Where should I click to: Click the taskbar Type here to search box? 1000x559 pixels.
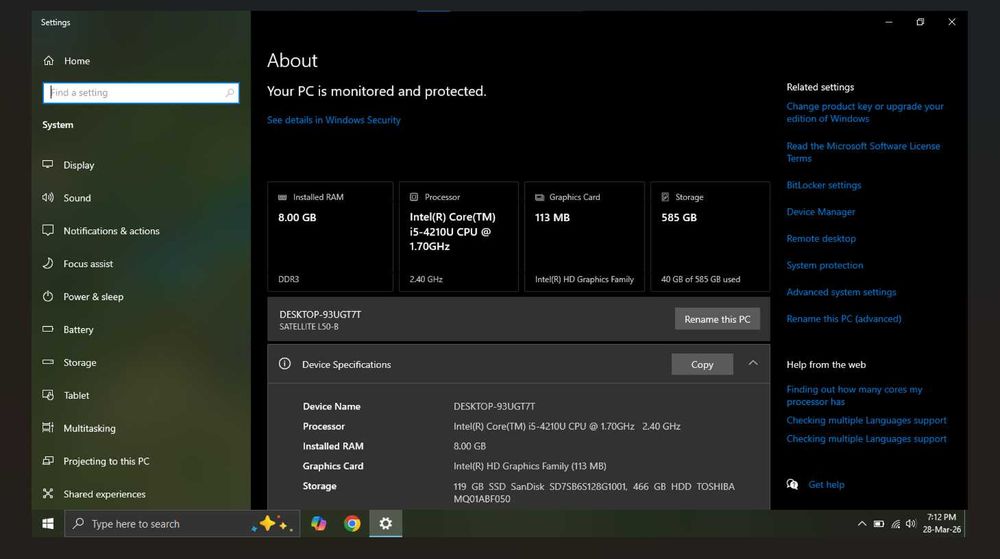point(182,524)
